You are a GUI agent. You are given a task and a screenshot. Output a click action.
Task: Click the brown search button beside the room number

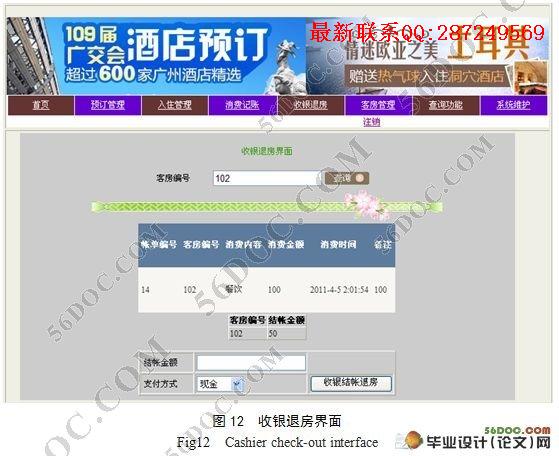pos(347,178)
